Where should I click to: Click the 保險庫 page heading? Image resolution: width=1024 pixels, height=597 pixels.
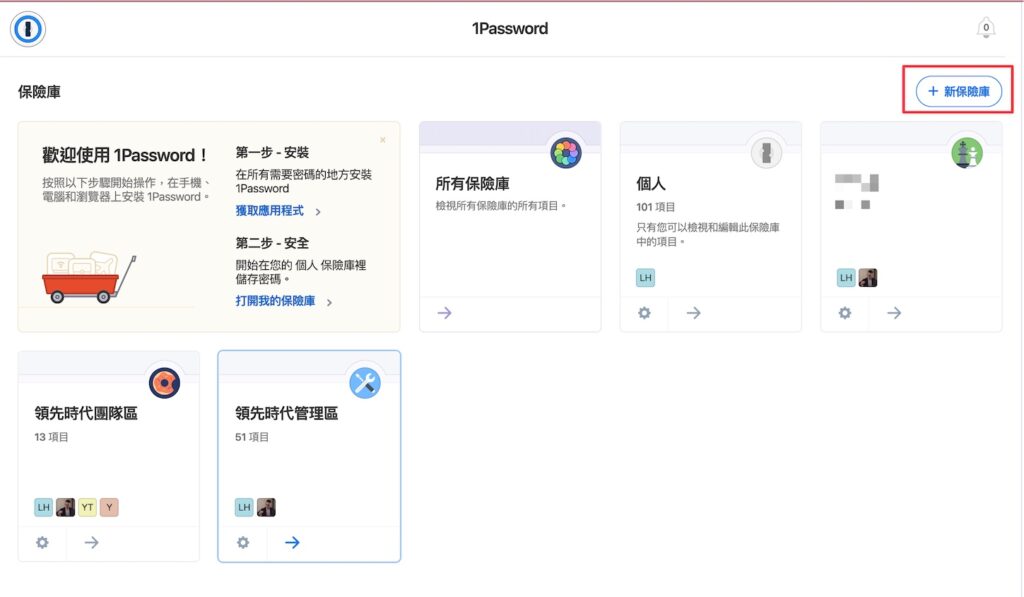39,92
